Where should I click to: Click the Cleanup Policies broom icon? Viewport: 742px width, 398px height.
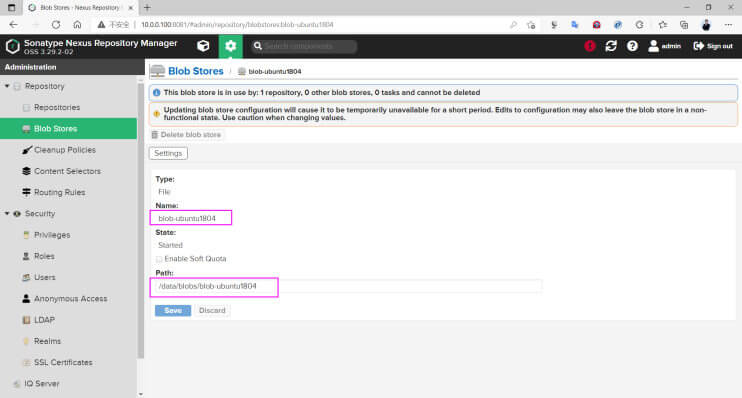click(26, 150)
